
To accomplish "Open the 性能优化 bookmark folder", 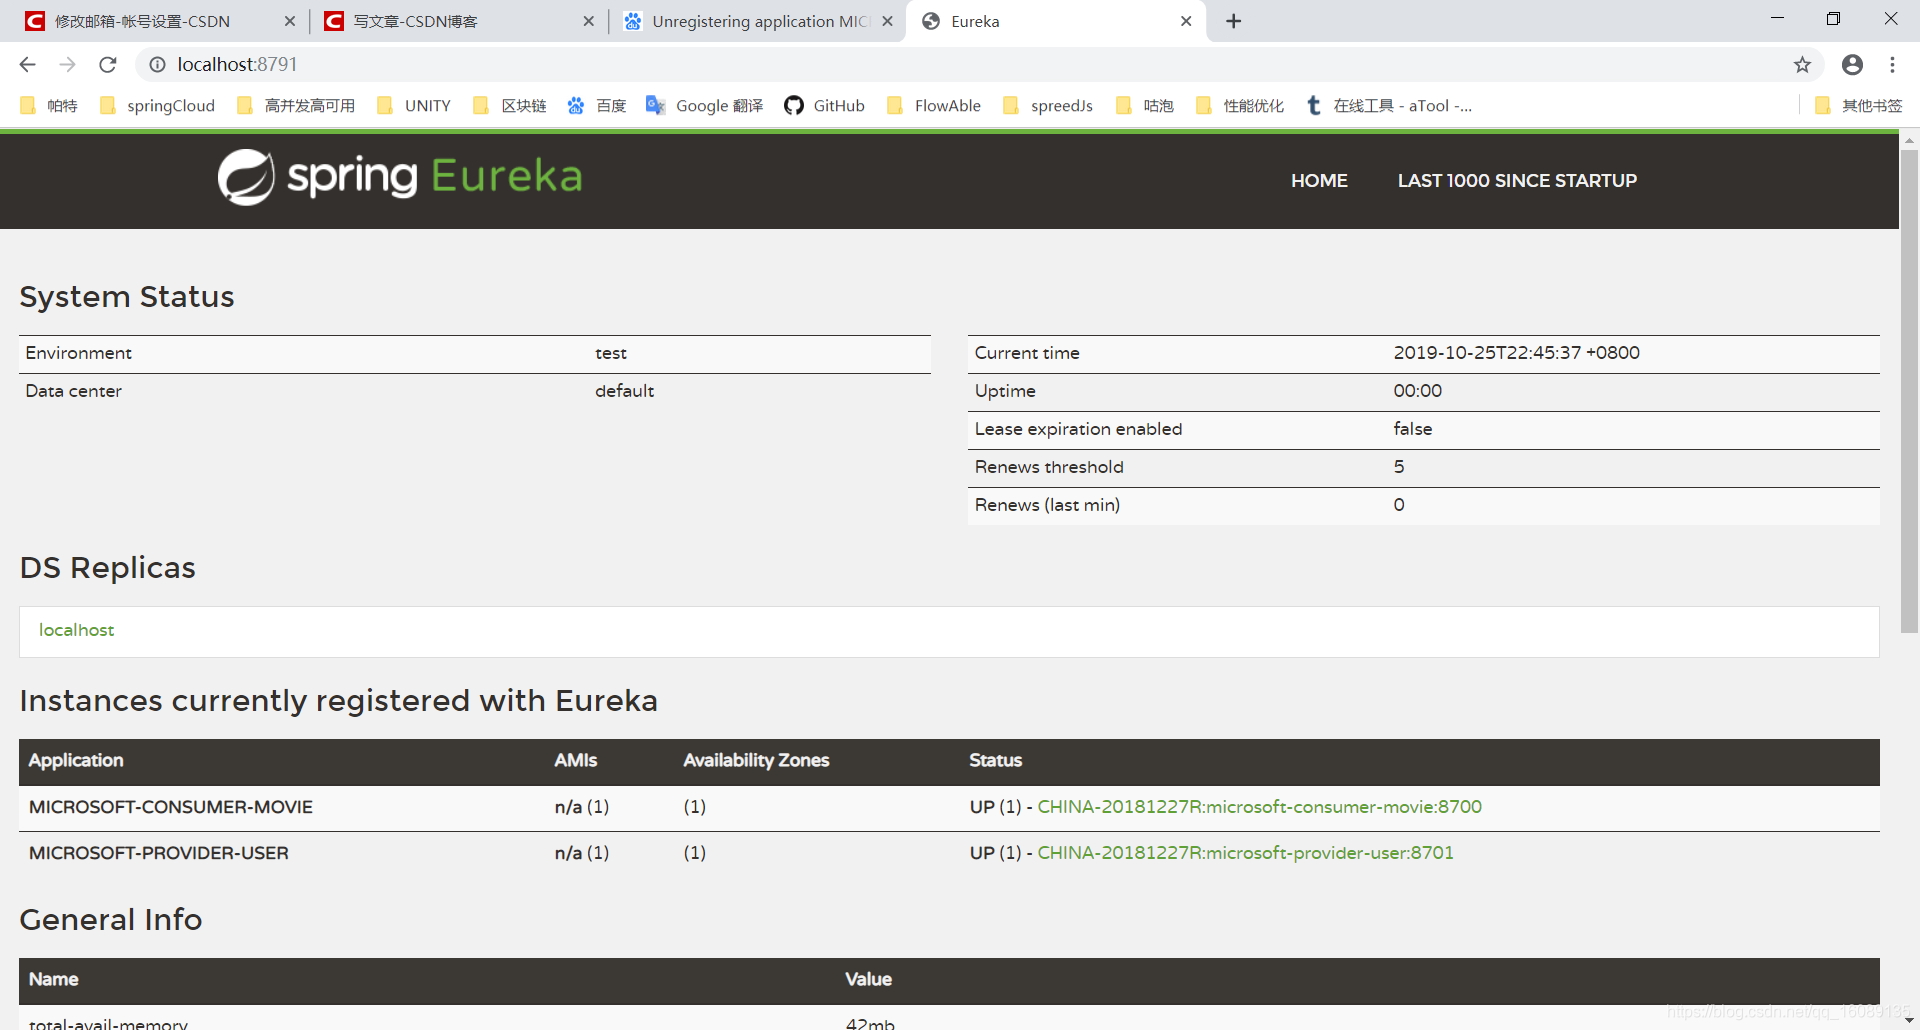I will pos(1240,106).
